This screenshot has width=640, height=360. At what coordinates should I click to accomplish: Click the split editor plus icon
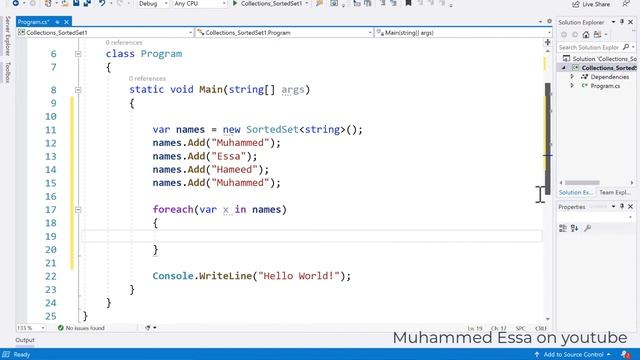pos(548,42)
